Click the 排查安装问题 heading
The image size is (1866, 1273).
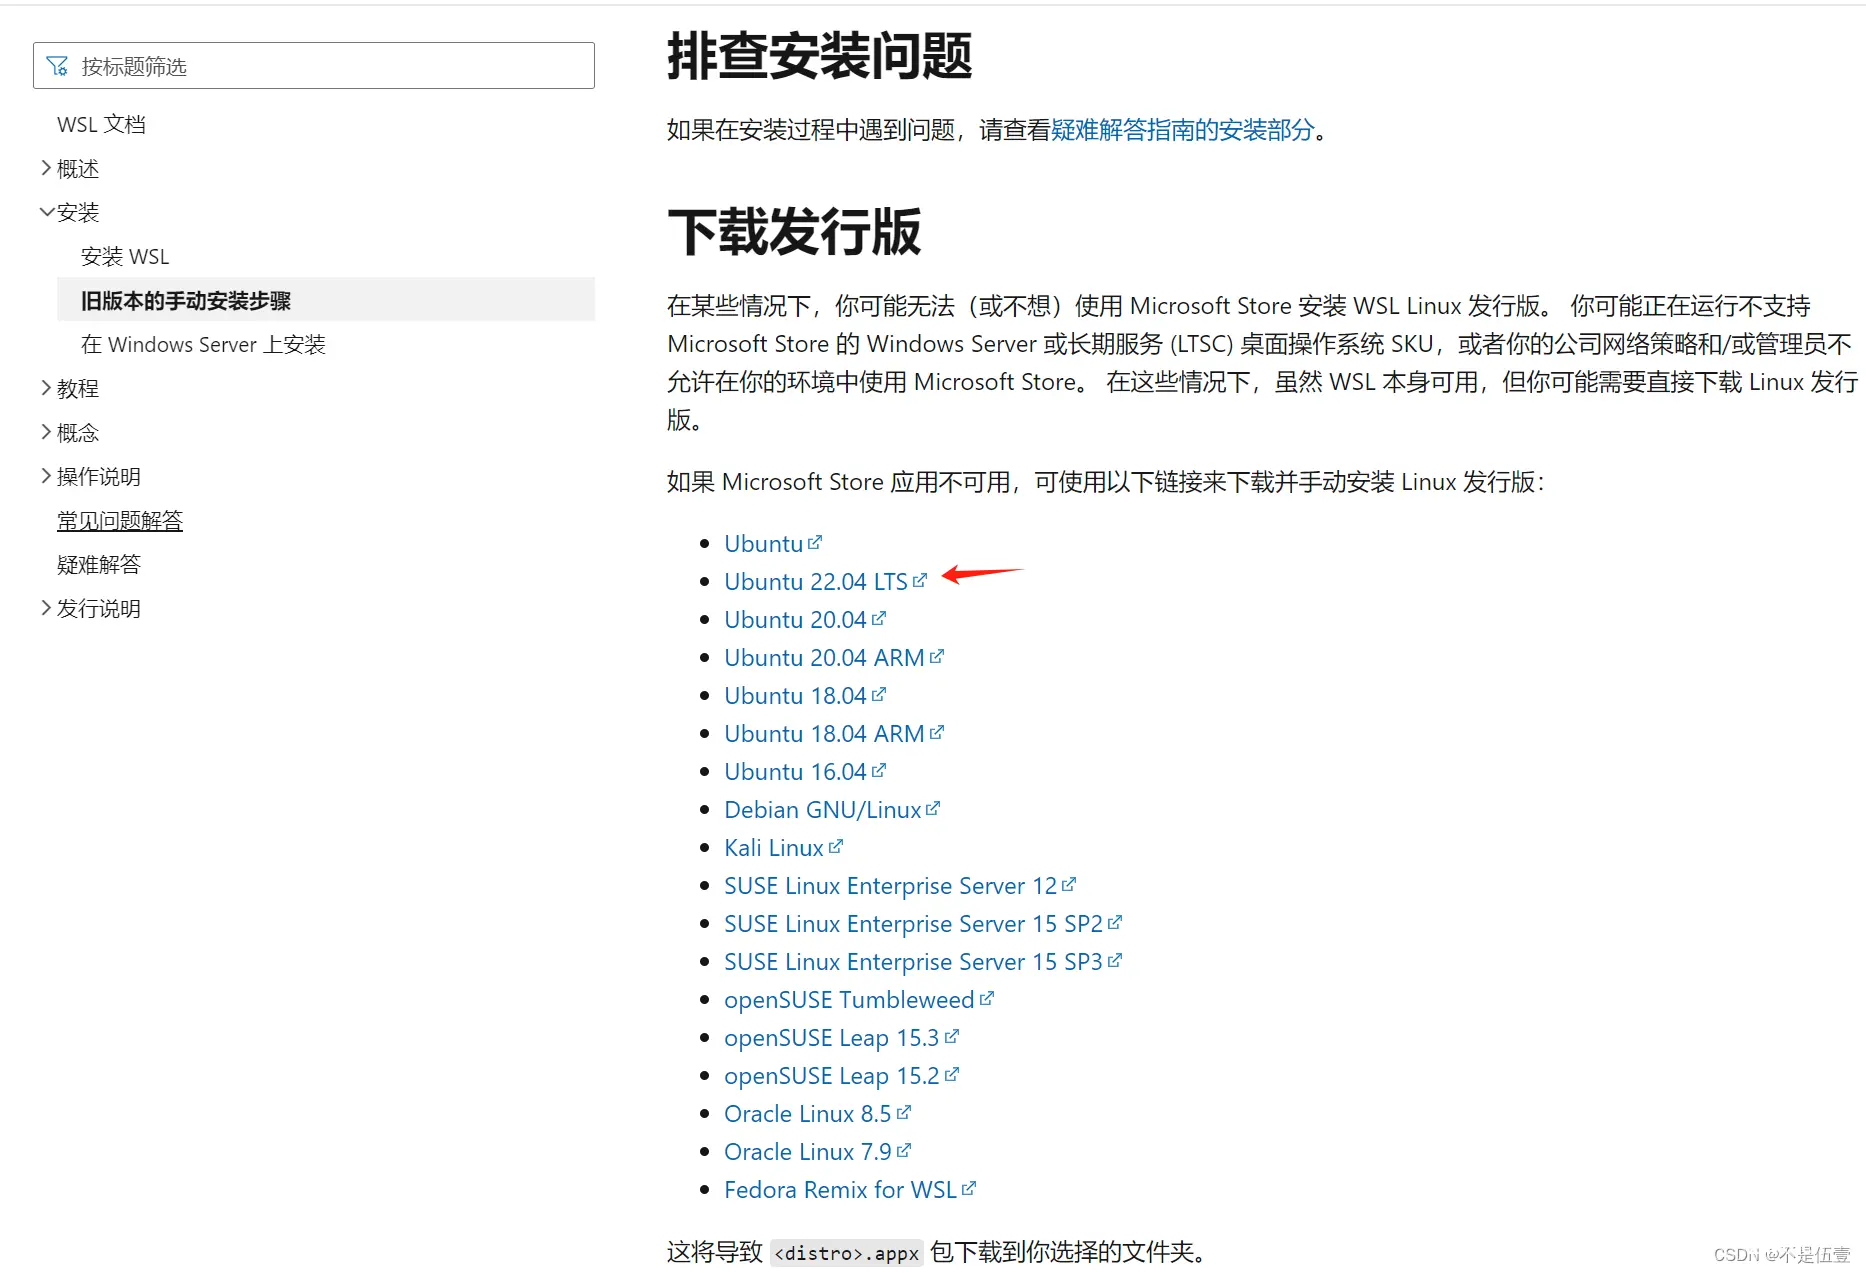coord(820,56)
